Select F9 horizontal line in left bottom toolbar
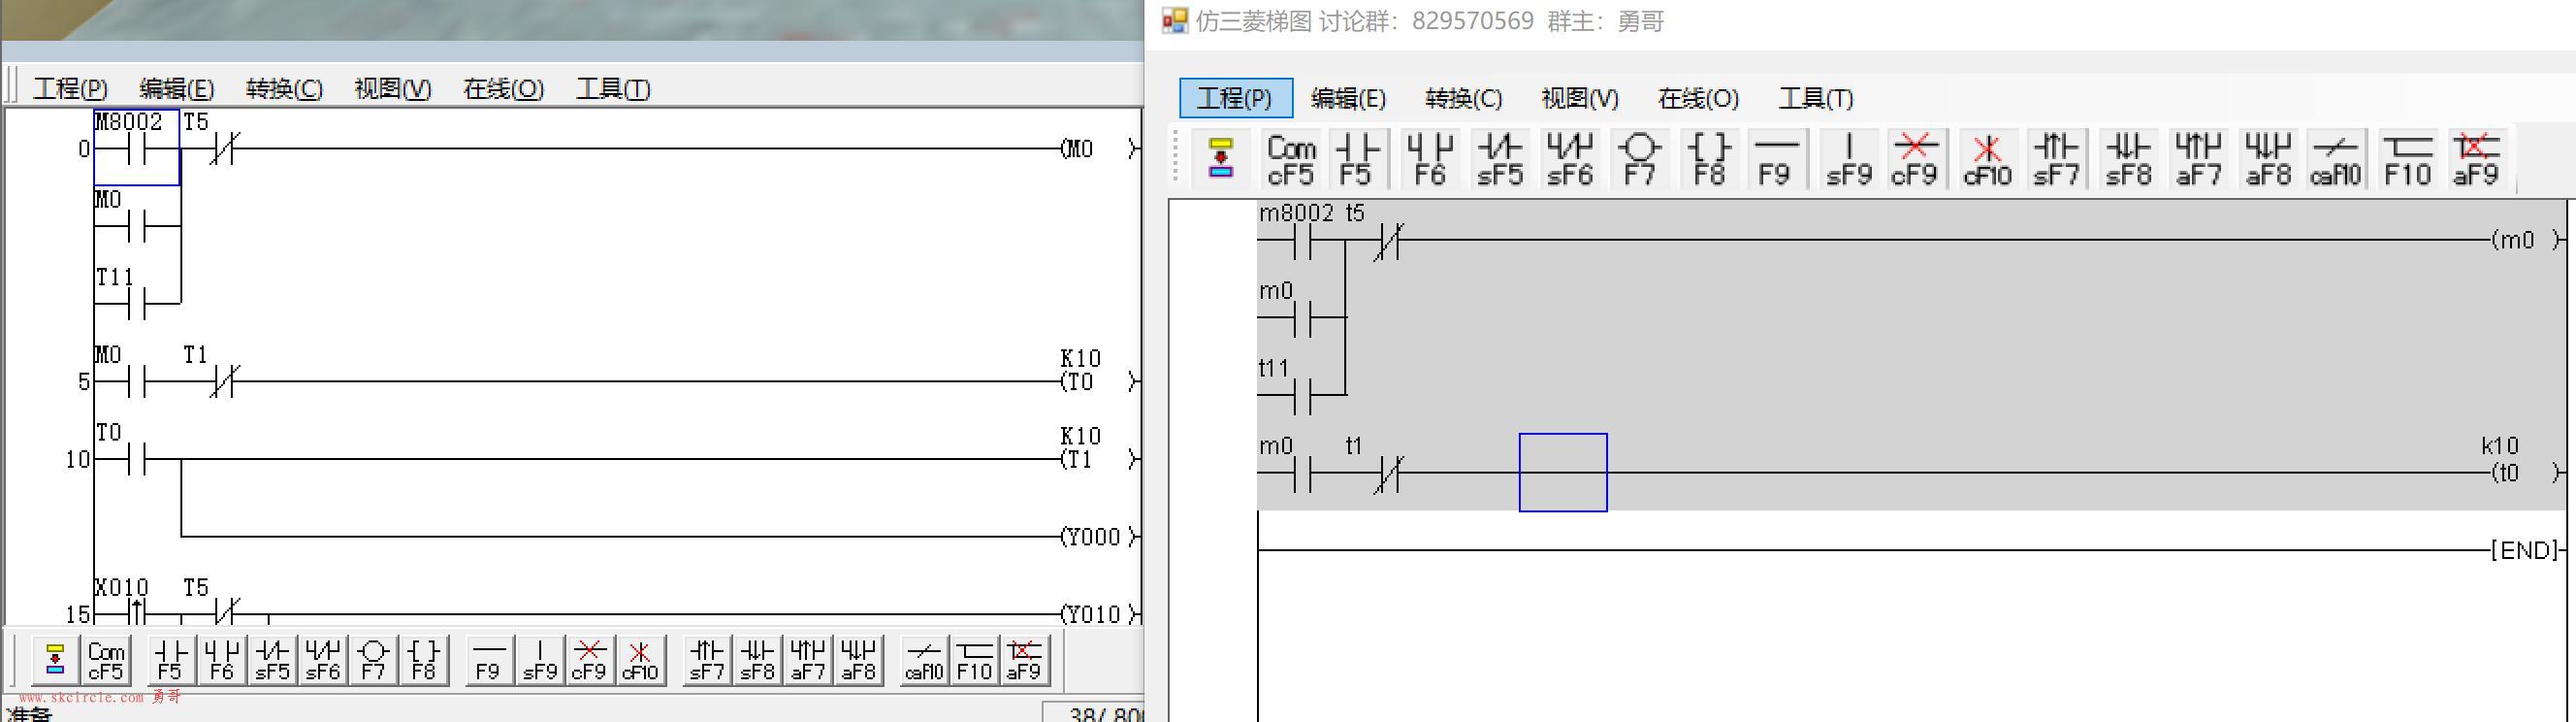Screen dimensions: 2576x722 point(488,660)
